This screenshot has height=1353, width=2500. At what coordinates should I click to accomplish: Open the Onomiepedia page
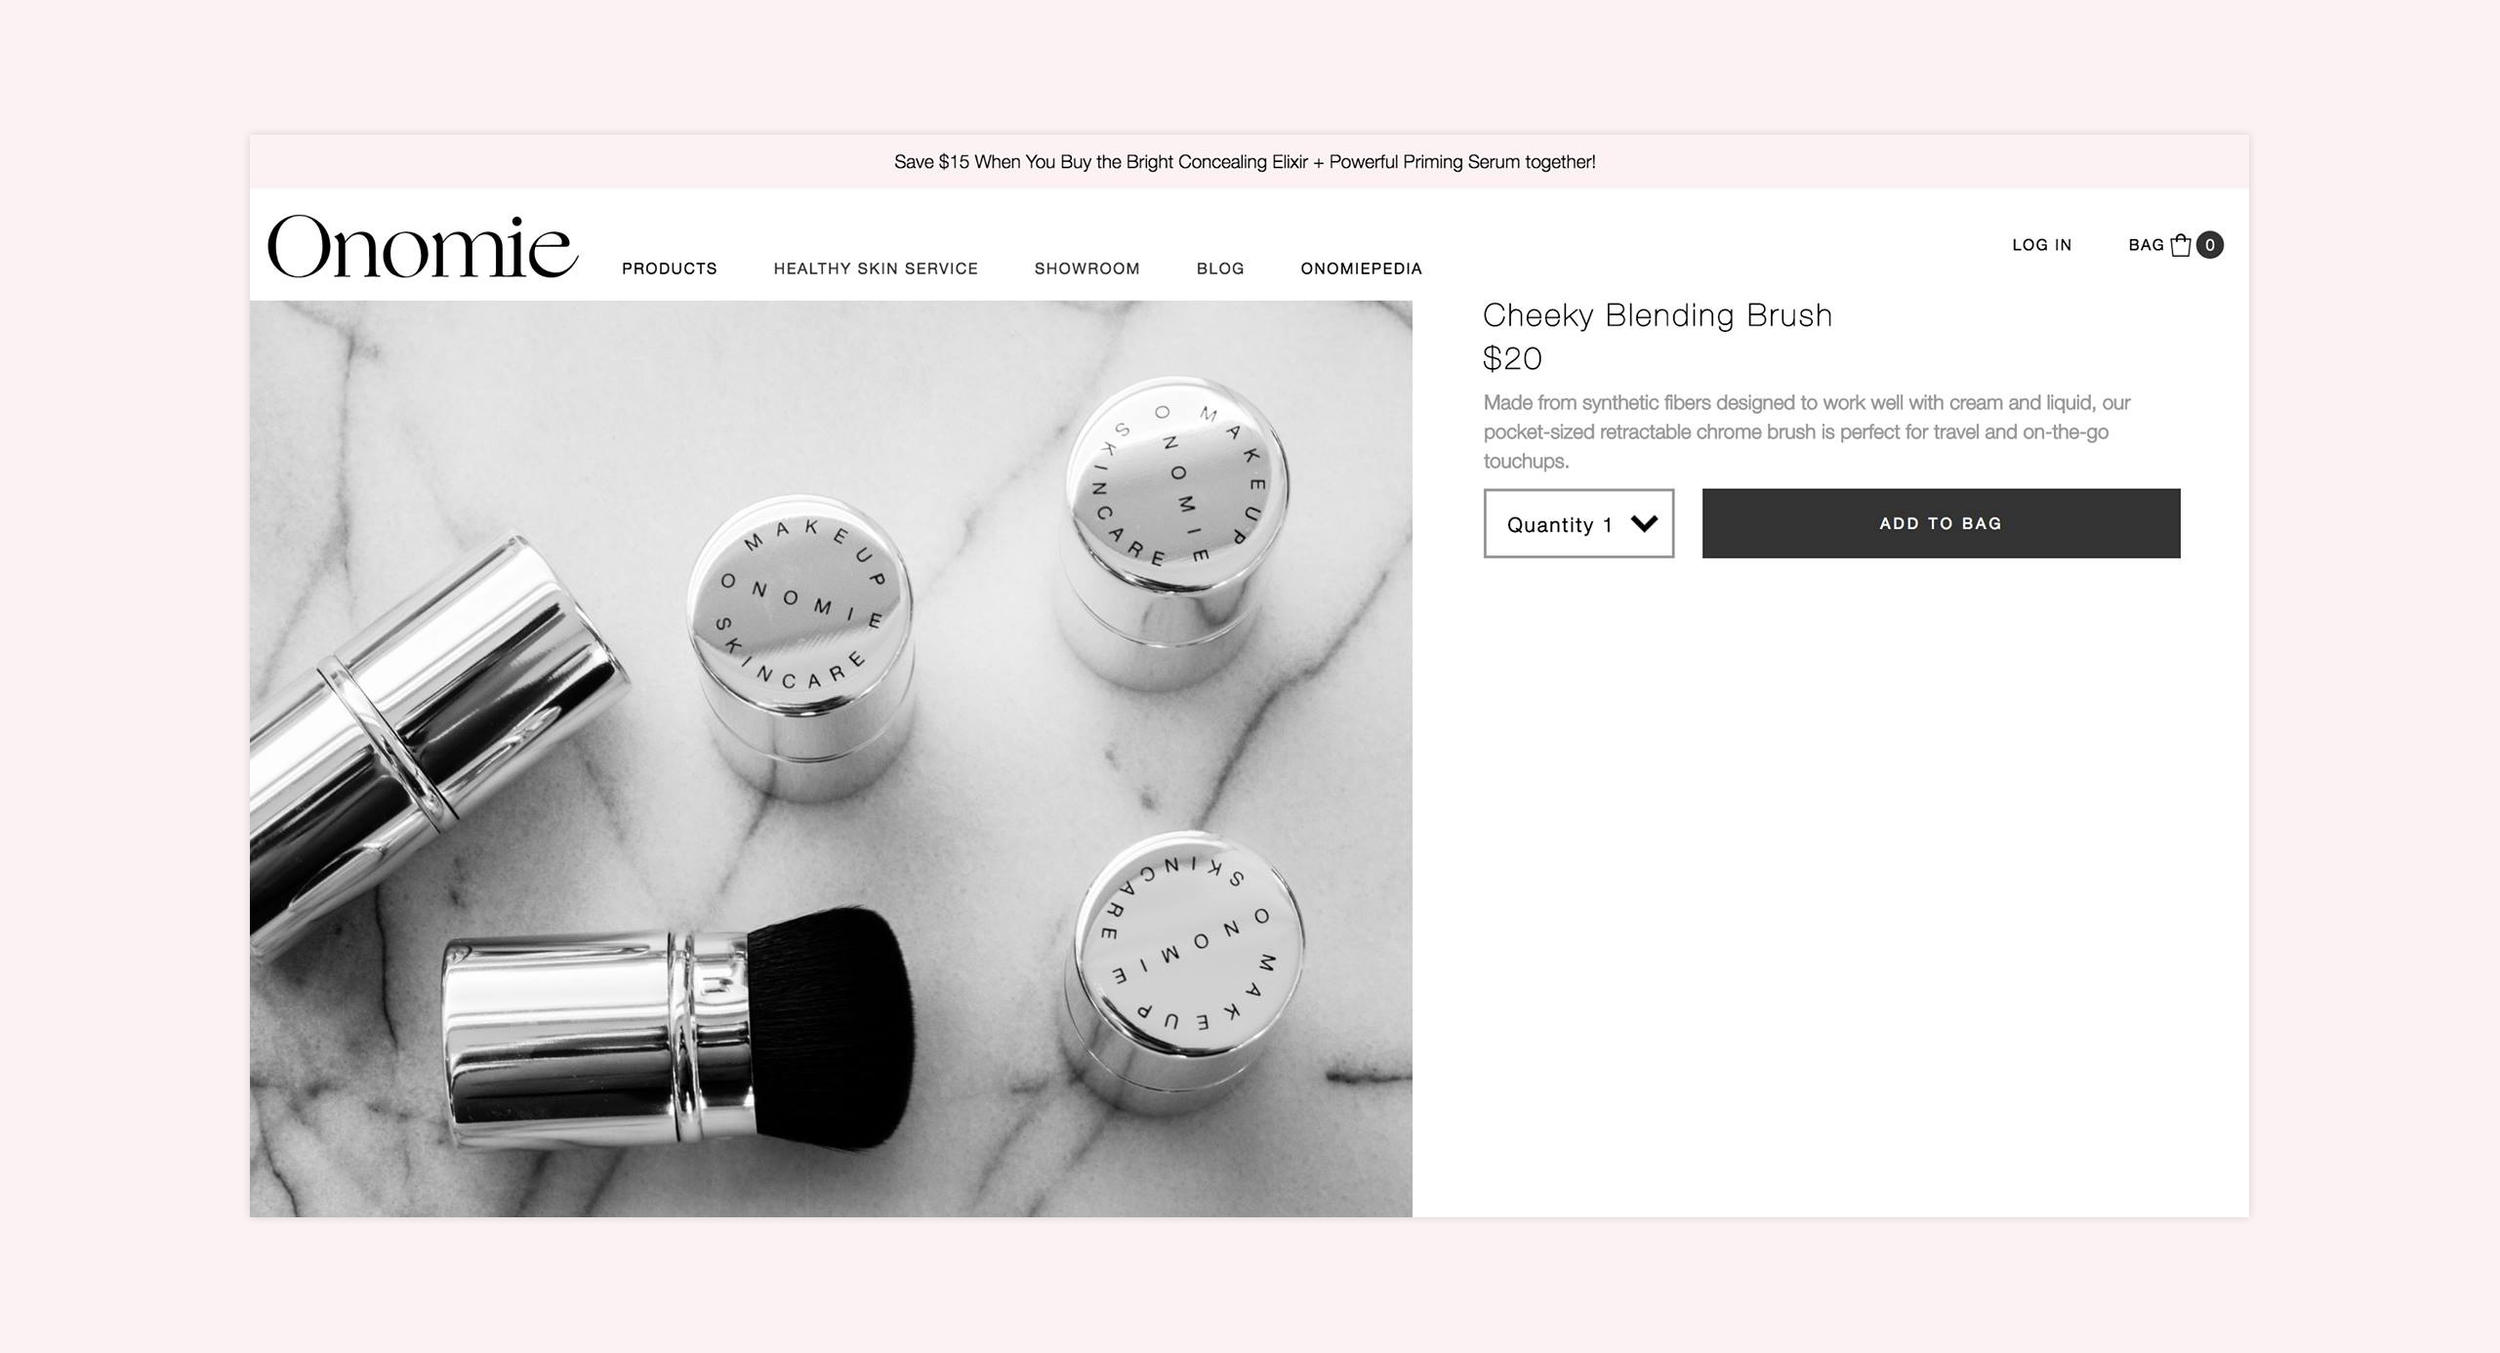[1361, 268]
